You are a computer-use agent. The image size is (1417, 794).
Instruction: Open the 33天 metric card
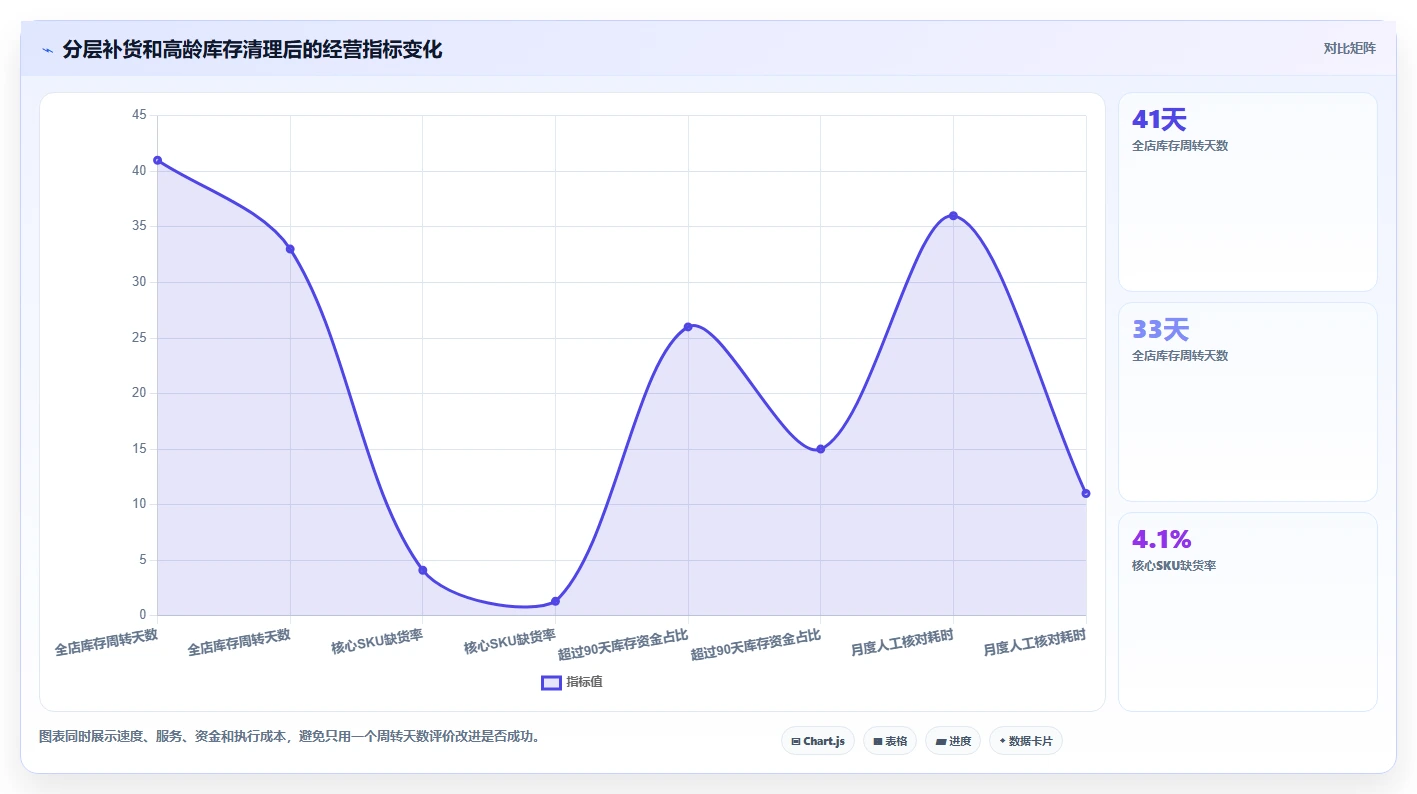1248,402
